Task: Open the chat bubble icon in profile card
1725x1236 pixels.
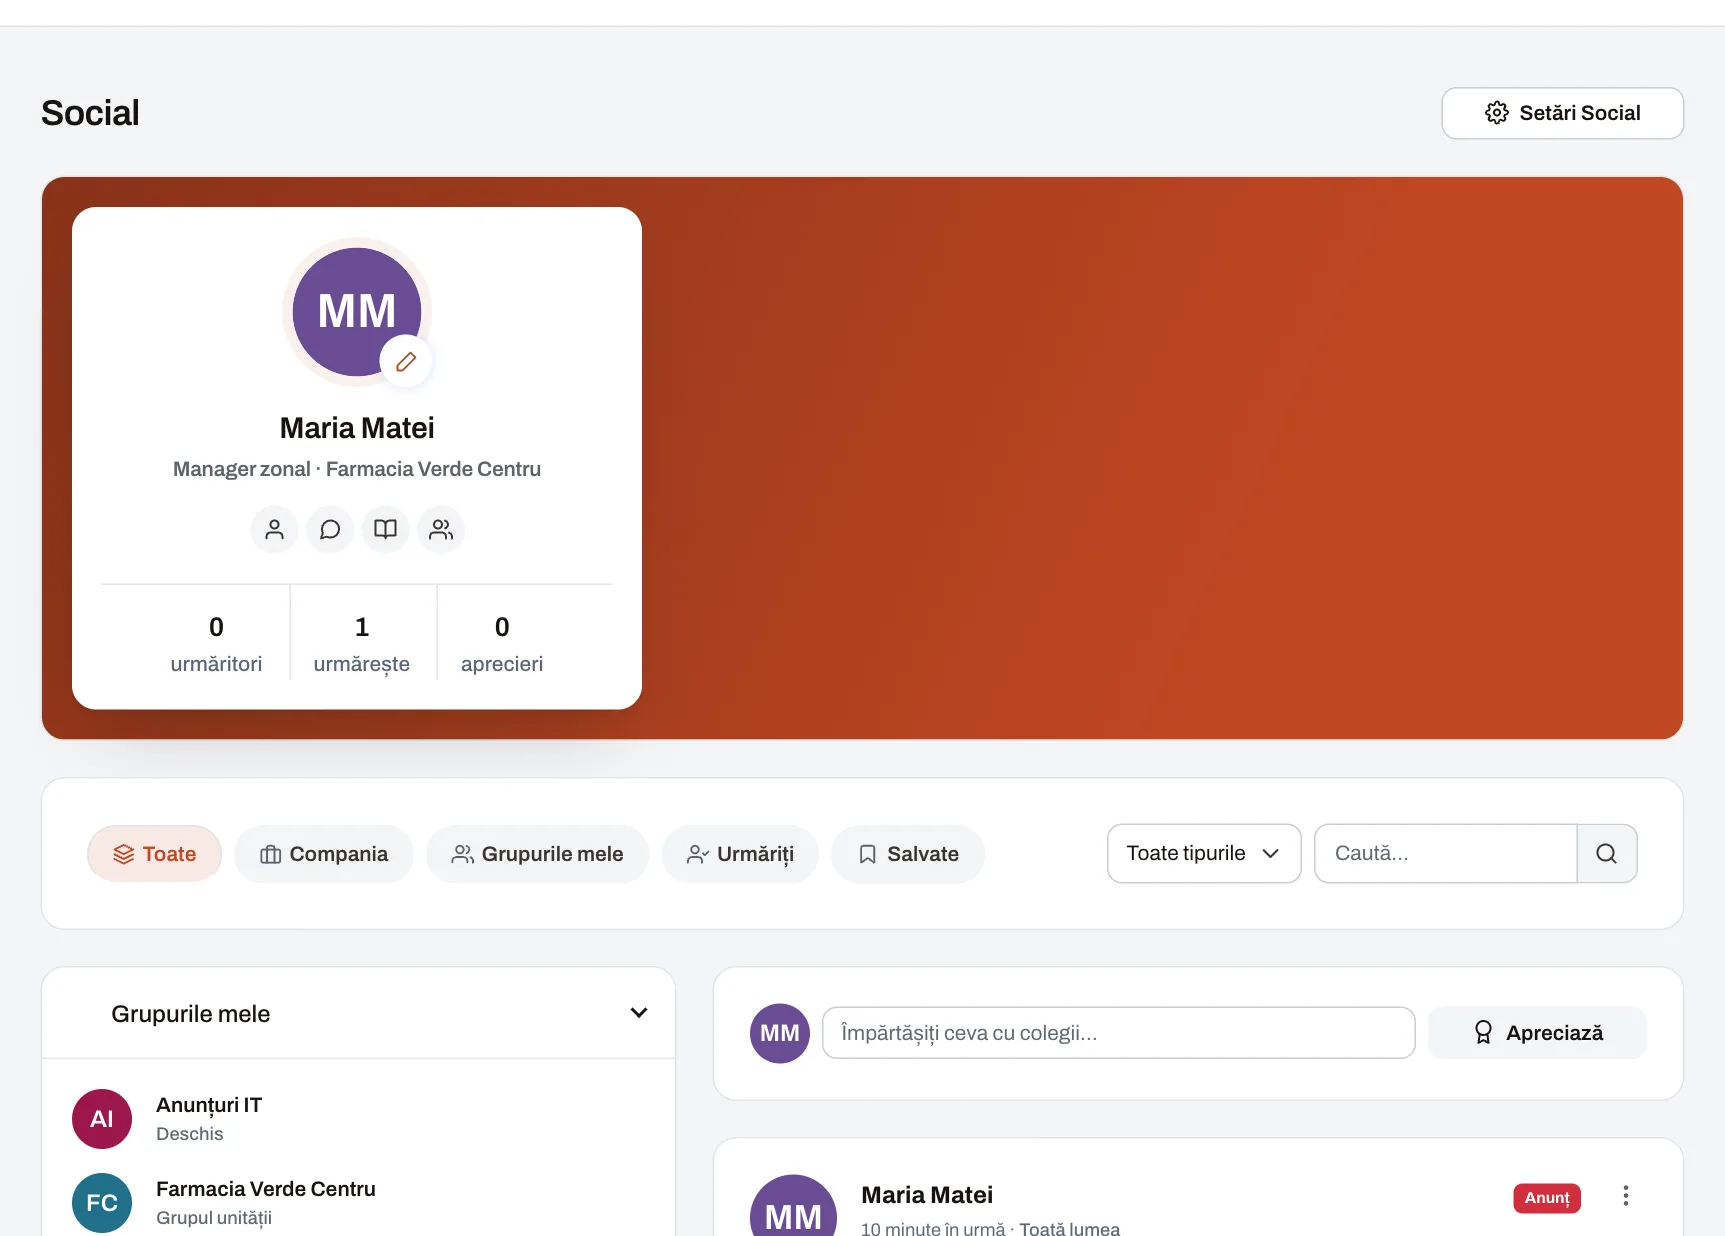Action: point(330,529)
